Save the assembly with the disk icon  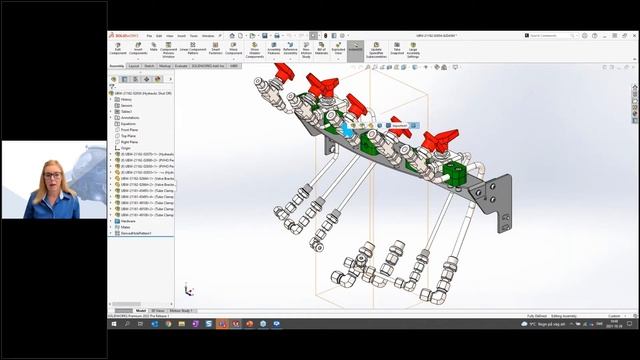264,36
